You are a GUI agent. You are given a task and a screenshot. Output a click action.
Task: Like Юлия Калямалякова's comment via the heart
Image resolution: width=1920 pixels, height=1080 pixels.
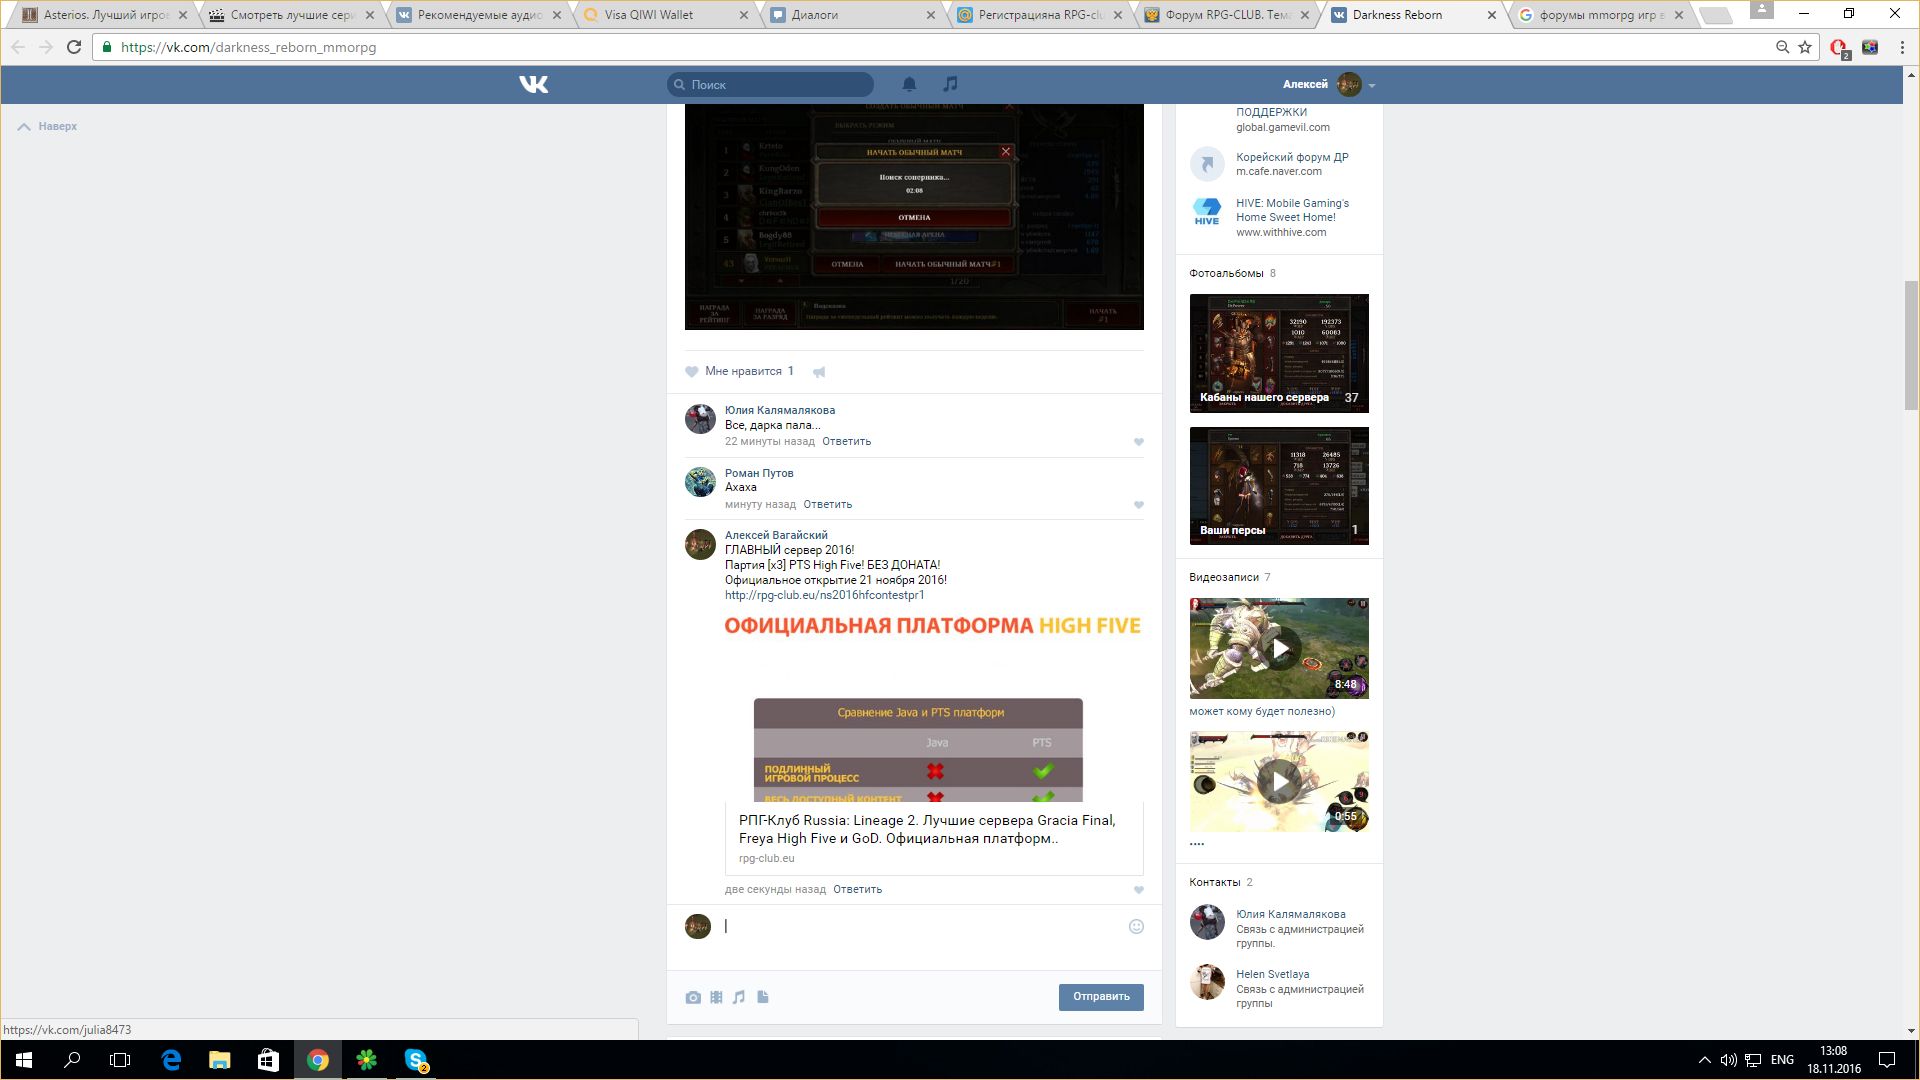(x=1138, y=442)
